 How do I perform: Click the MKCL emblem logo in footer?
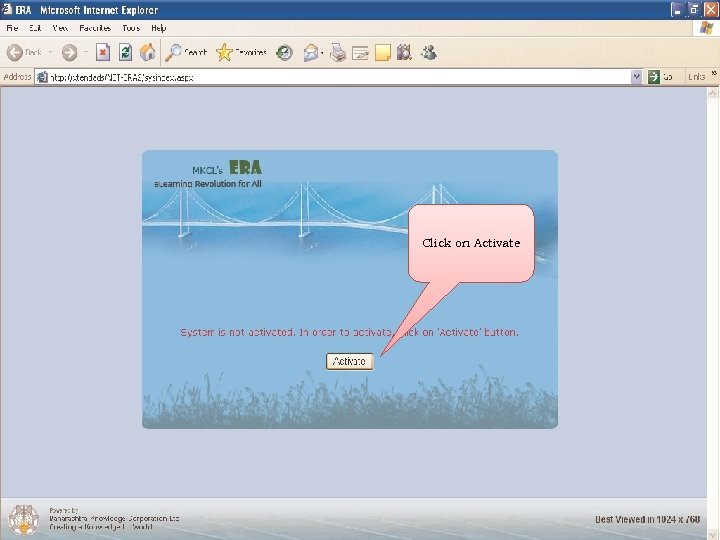pyautogui.click(x=24, y=519)
